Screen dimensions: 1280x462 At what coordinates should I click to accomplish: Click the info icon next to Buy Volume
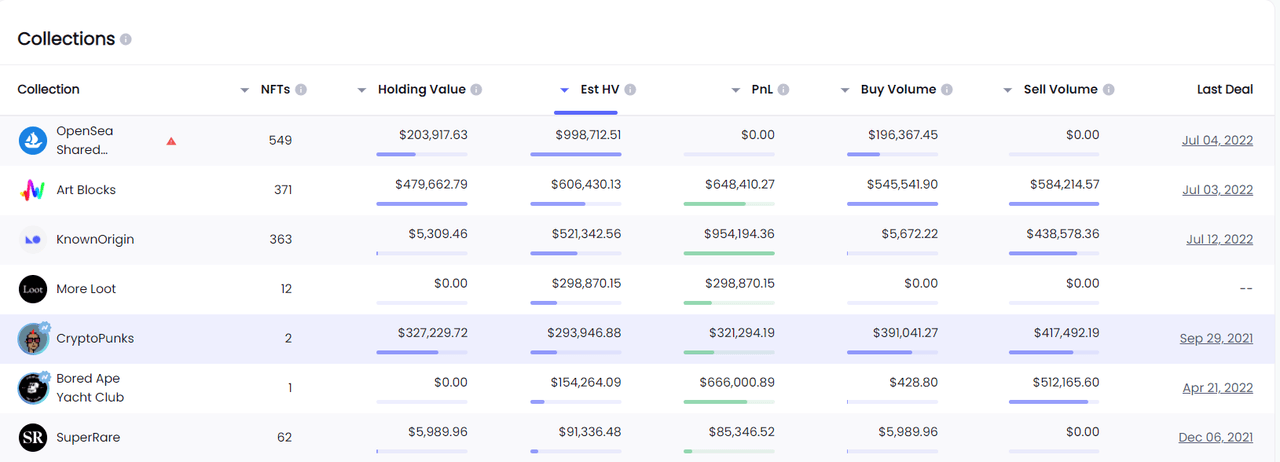[x=947, y=90]
